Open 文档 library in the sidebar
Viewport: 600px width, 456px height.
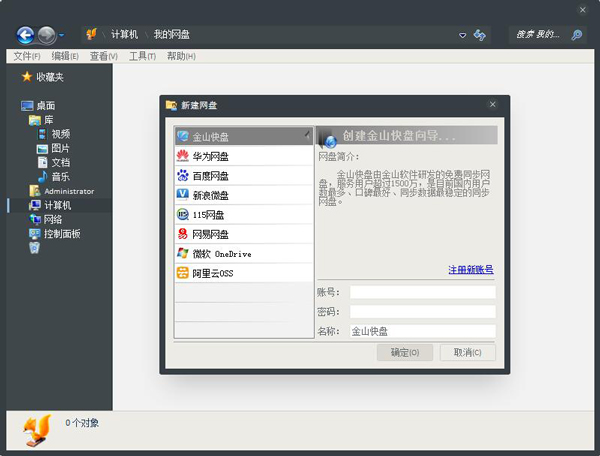click(61, 162)
